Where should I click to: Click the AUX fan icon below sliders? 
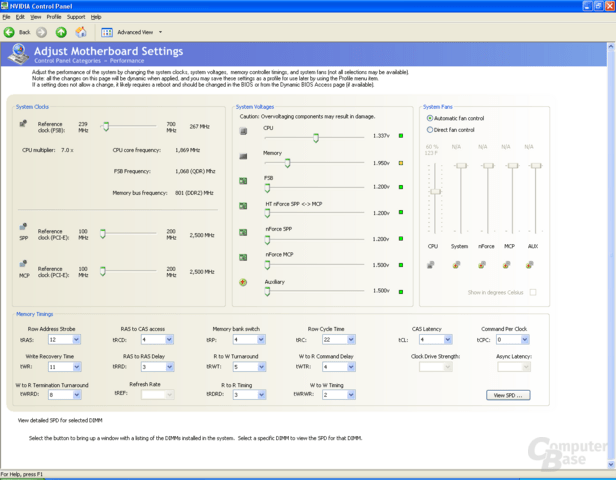530,265
